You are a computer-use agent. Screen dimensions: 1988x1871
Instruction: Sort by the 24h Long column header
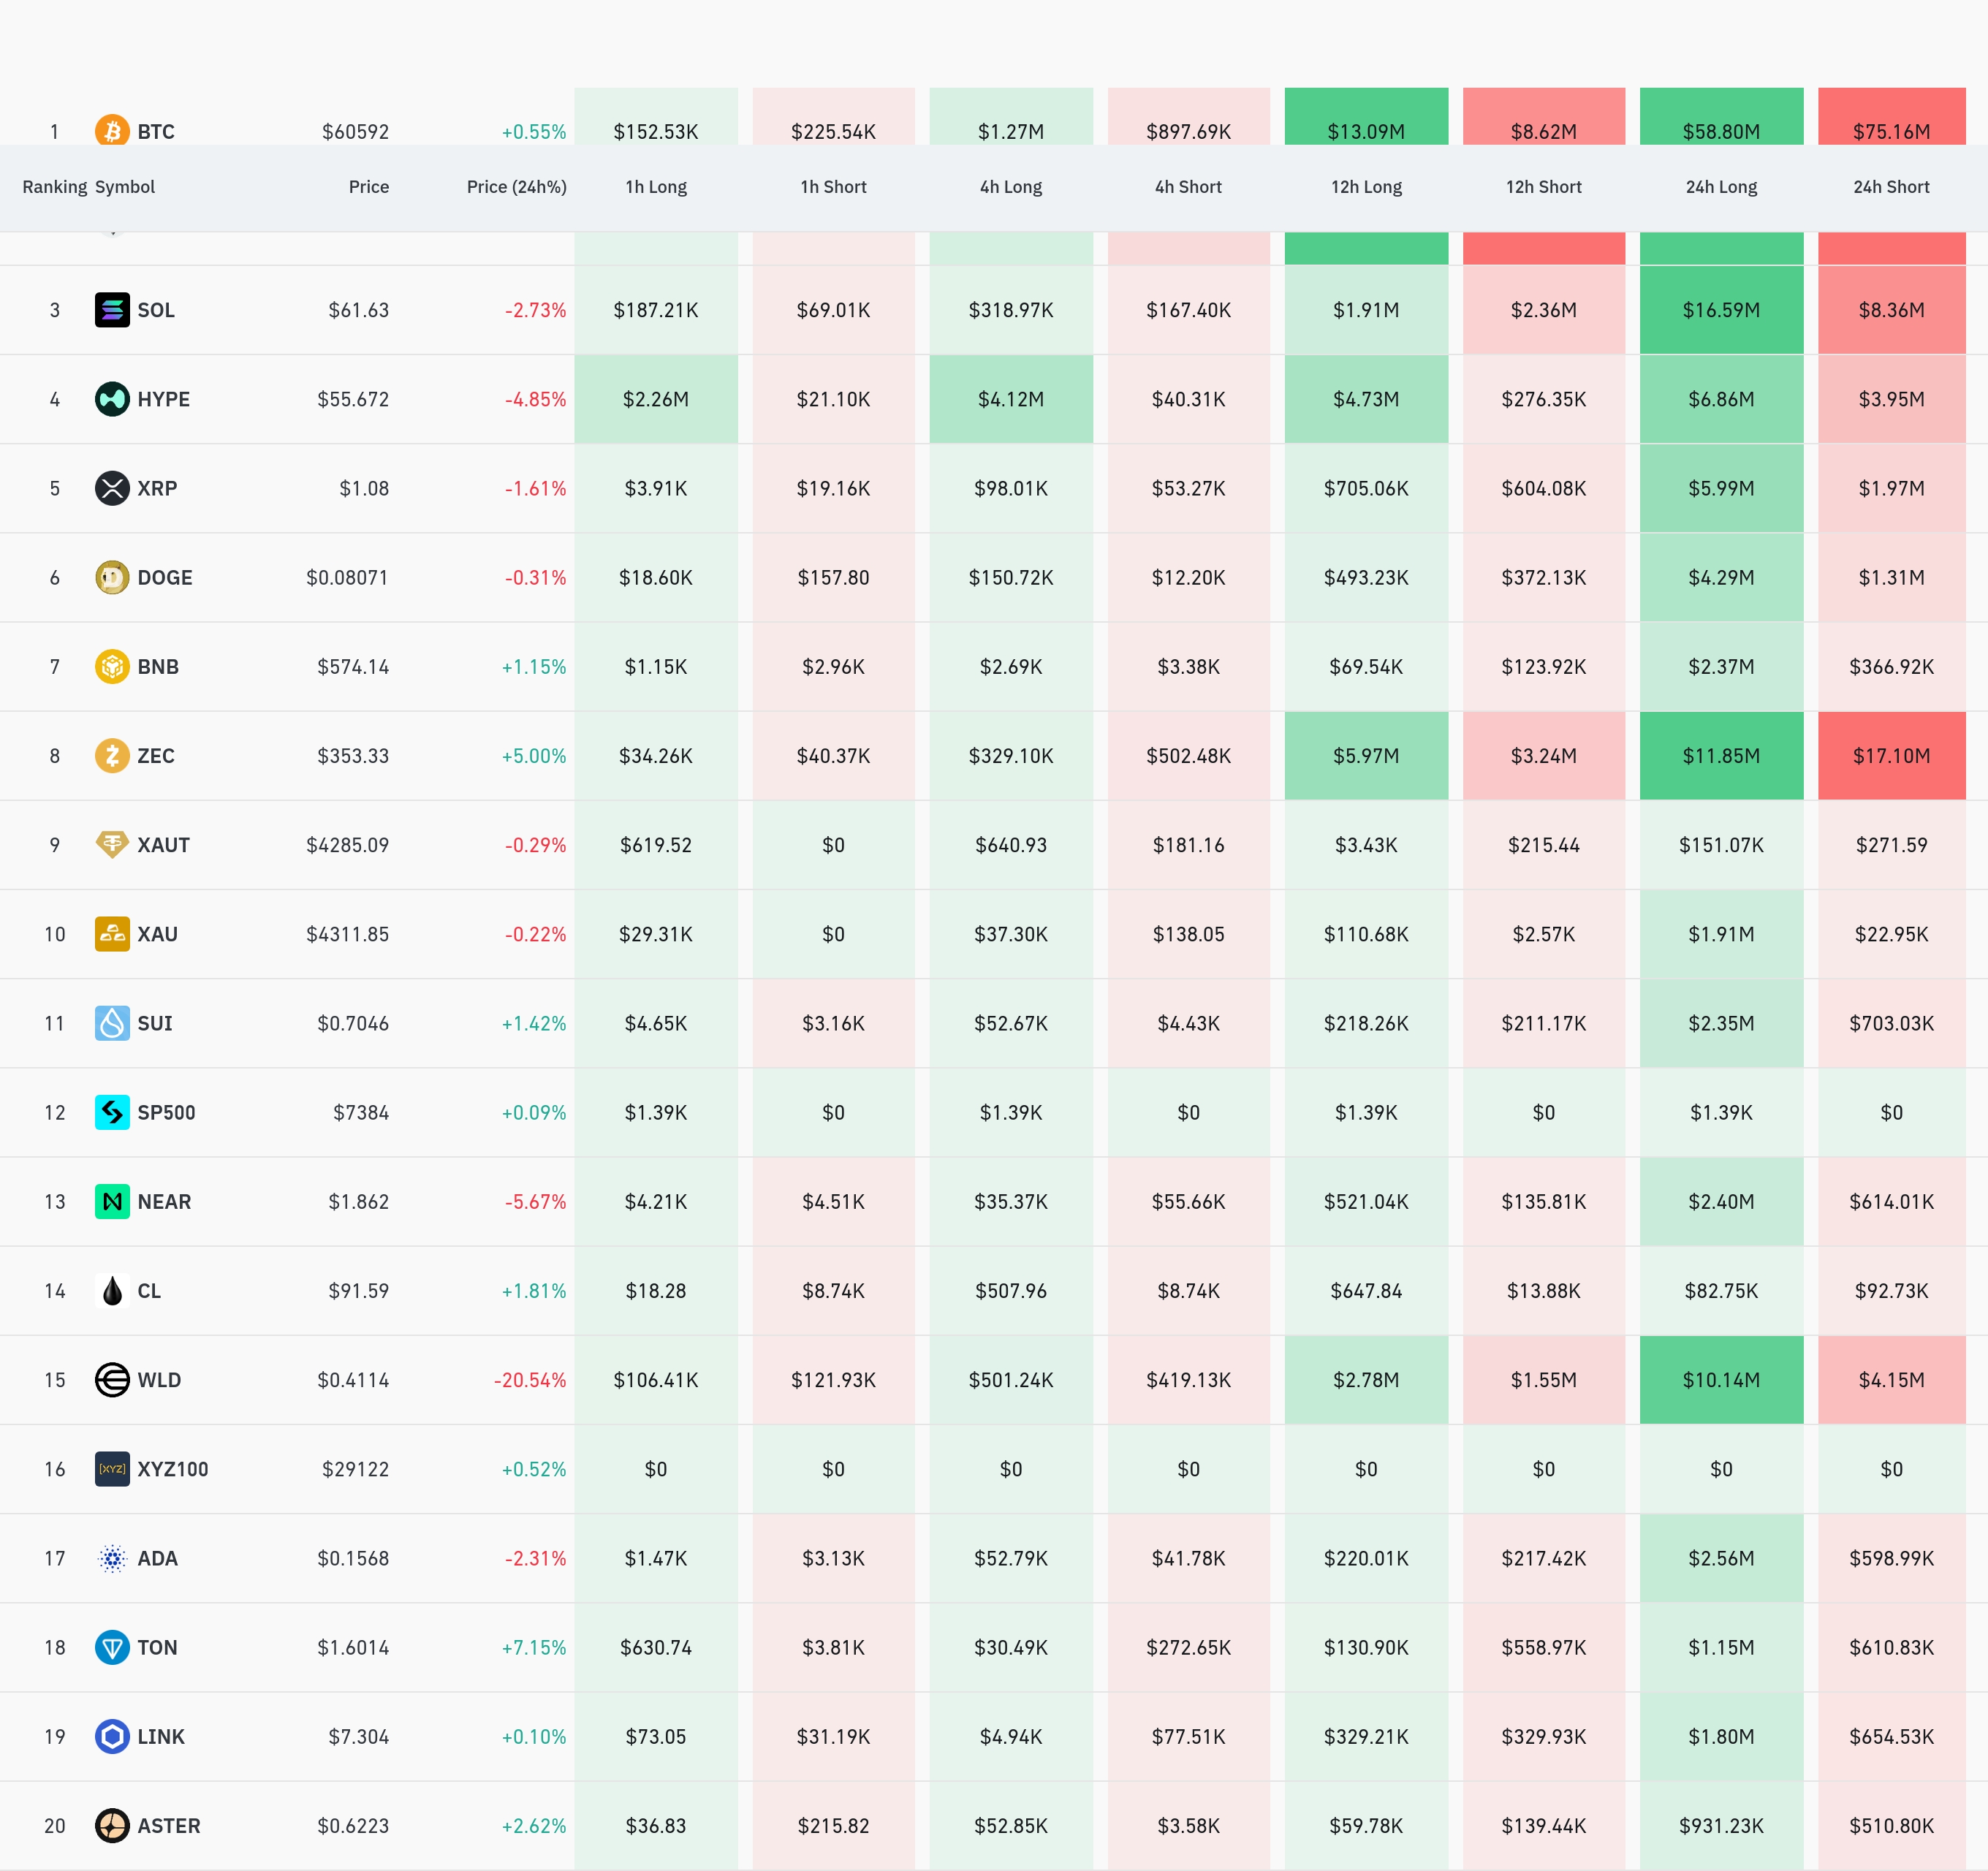(1721, 187)
